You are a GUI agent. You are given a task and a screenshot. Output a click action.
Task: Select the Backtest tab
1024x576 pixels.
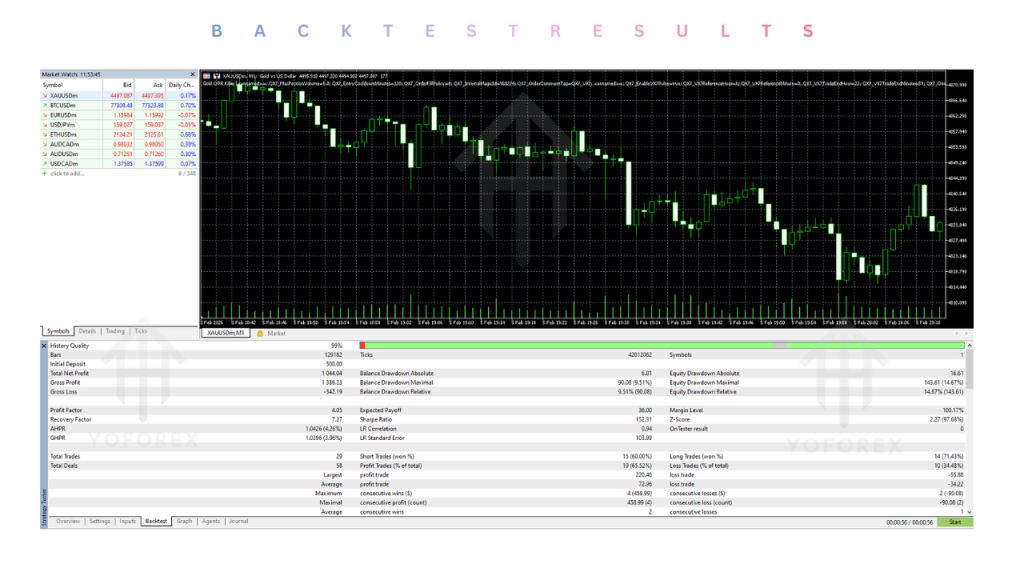[156, 521]
